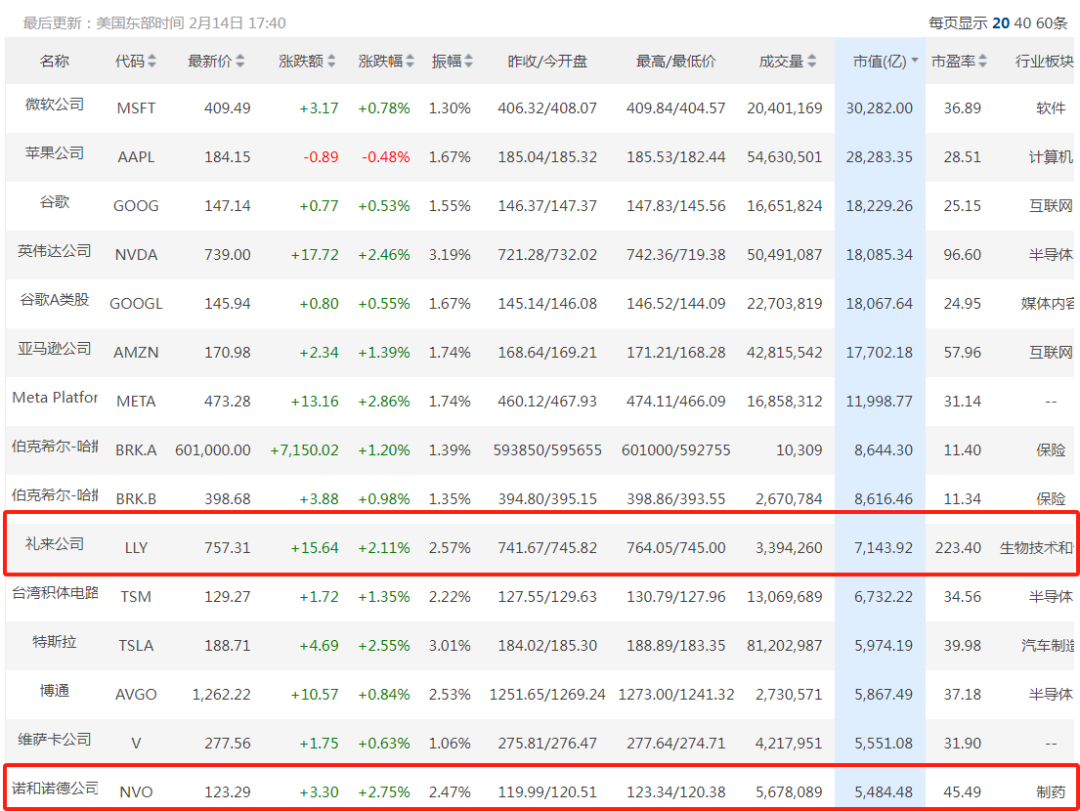Select LLY P/E value 223.40
The image size is (1080, 811).
point(958,548)
